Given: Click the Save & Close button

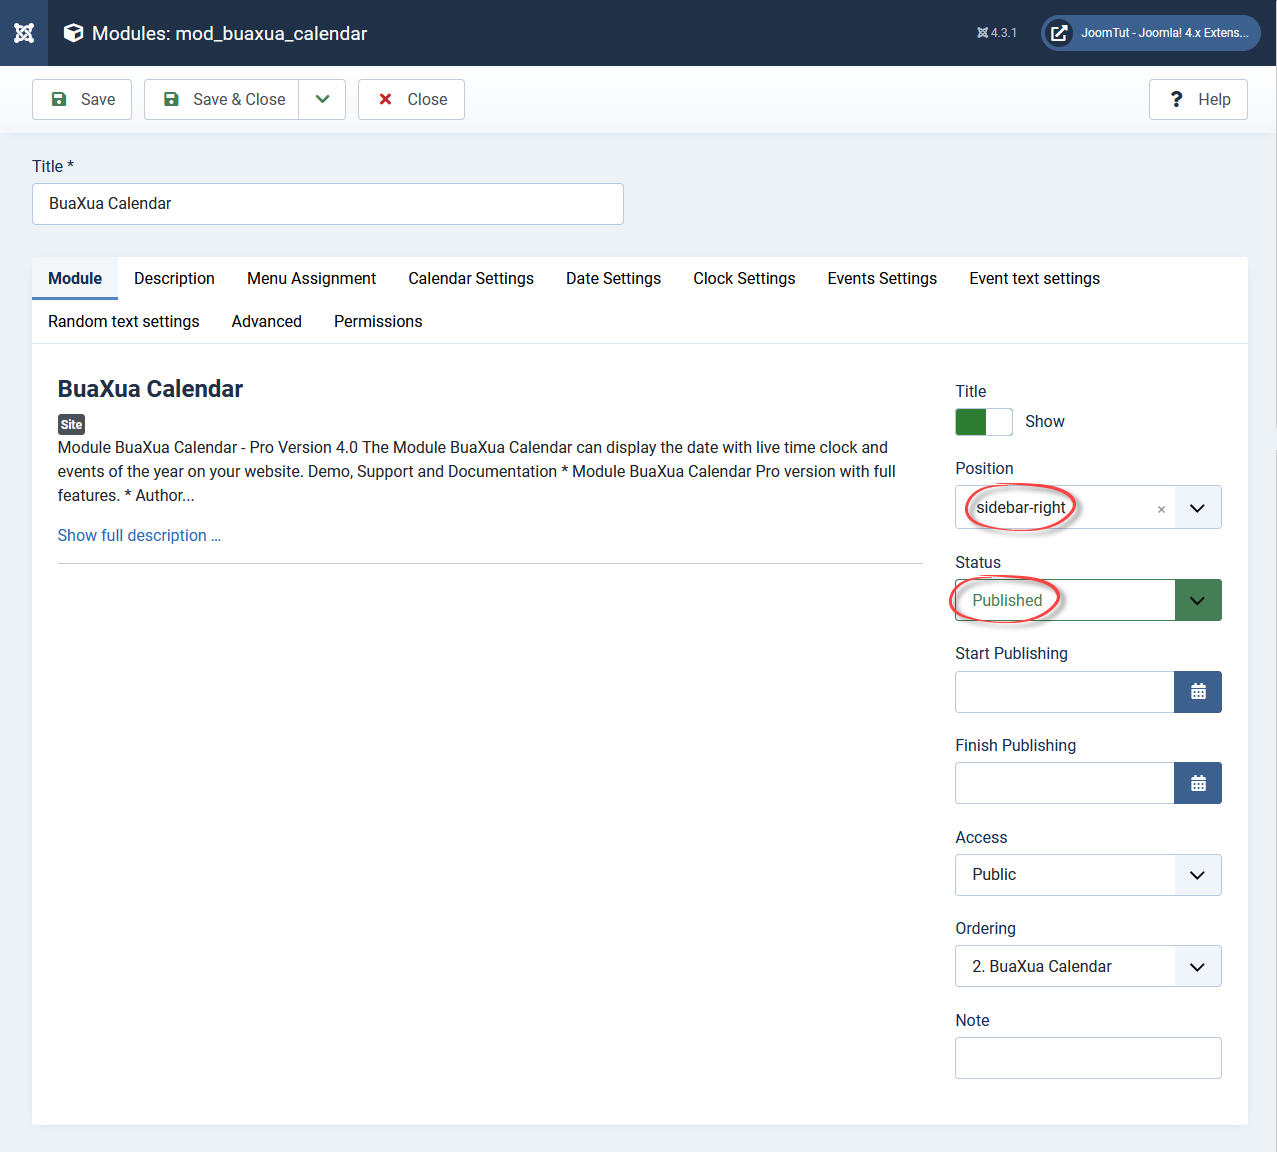Looking at the screenshot, I should (222, 99).
